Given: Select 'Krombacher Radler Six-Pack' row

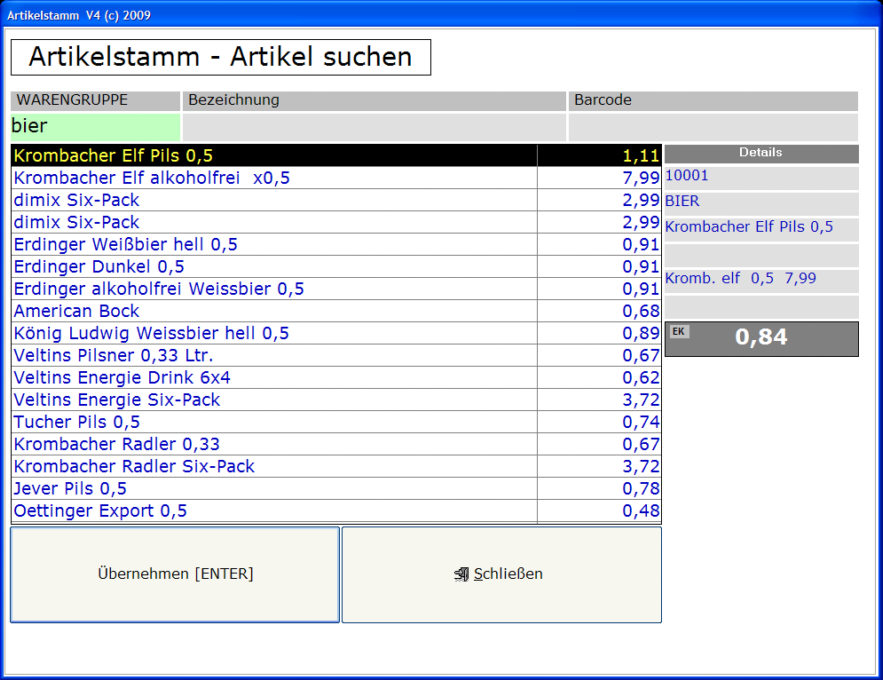Looking at the screenshot, I should tap(336, 466).
